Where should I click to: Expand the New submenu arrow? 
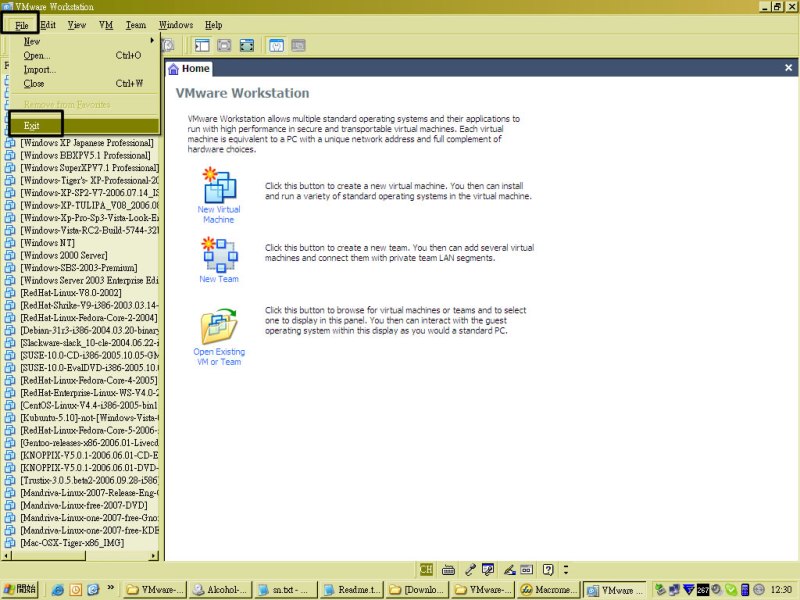[152, 40]
